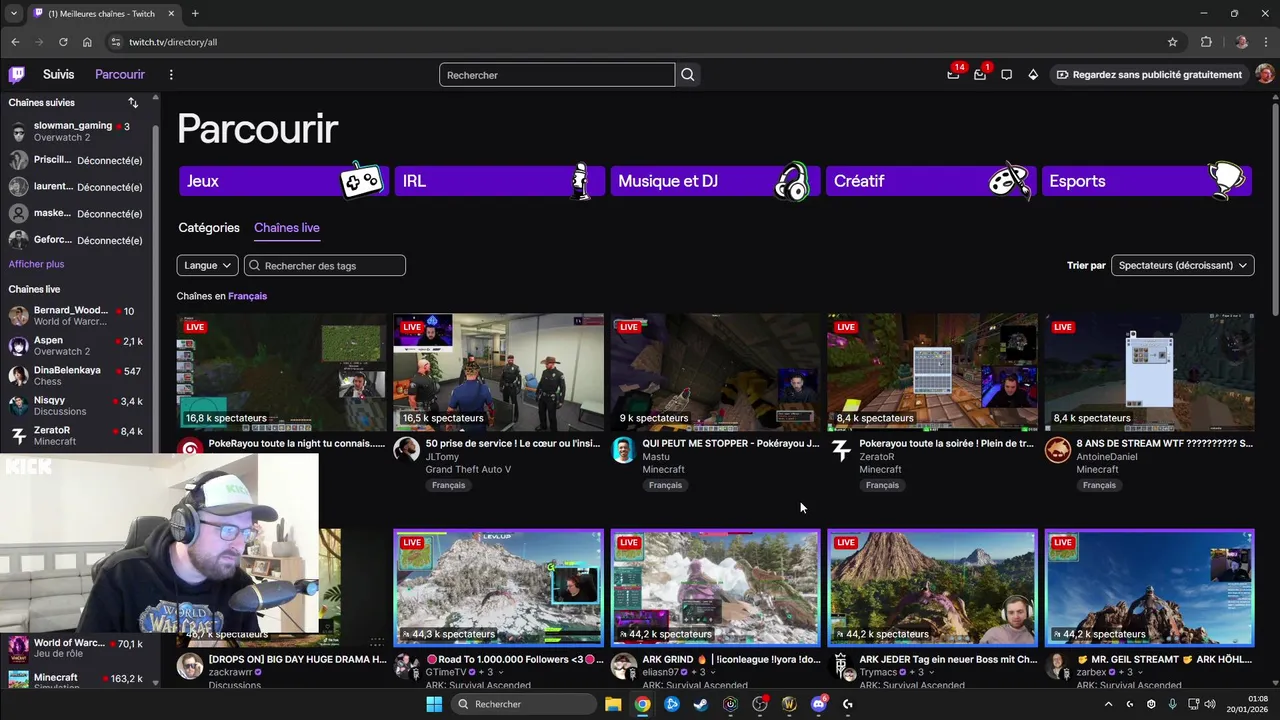The image size is (1280, 720).
Task: Open Nisqyy channel in sidebar
Action: pyautogui.click(x=76, y=406)
